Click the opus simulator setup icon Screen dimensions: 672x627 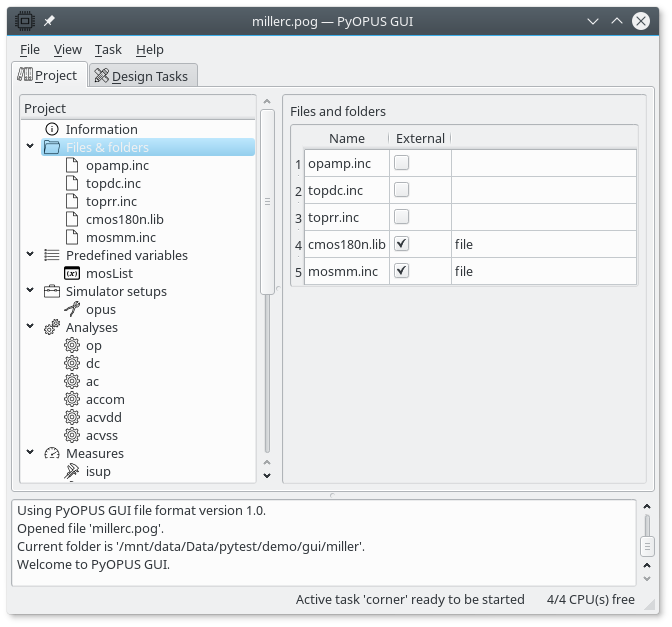[x=72, y=309]
